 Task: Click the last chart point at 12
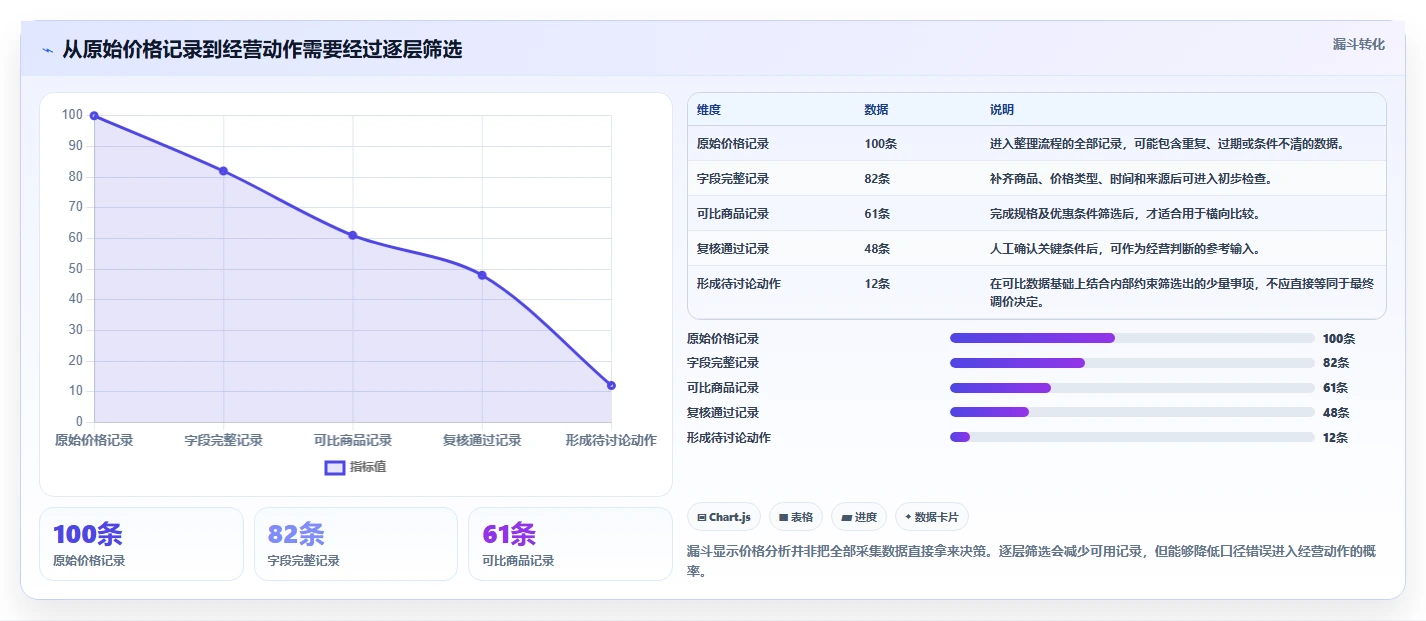click(611, 385)
